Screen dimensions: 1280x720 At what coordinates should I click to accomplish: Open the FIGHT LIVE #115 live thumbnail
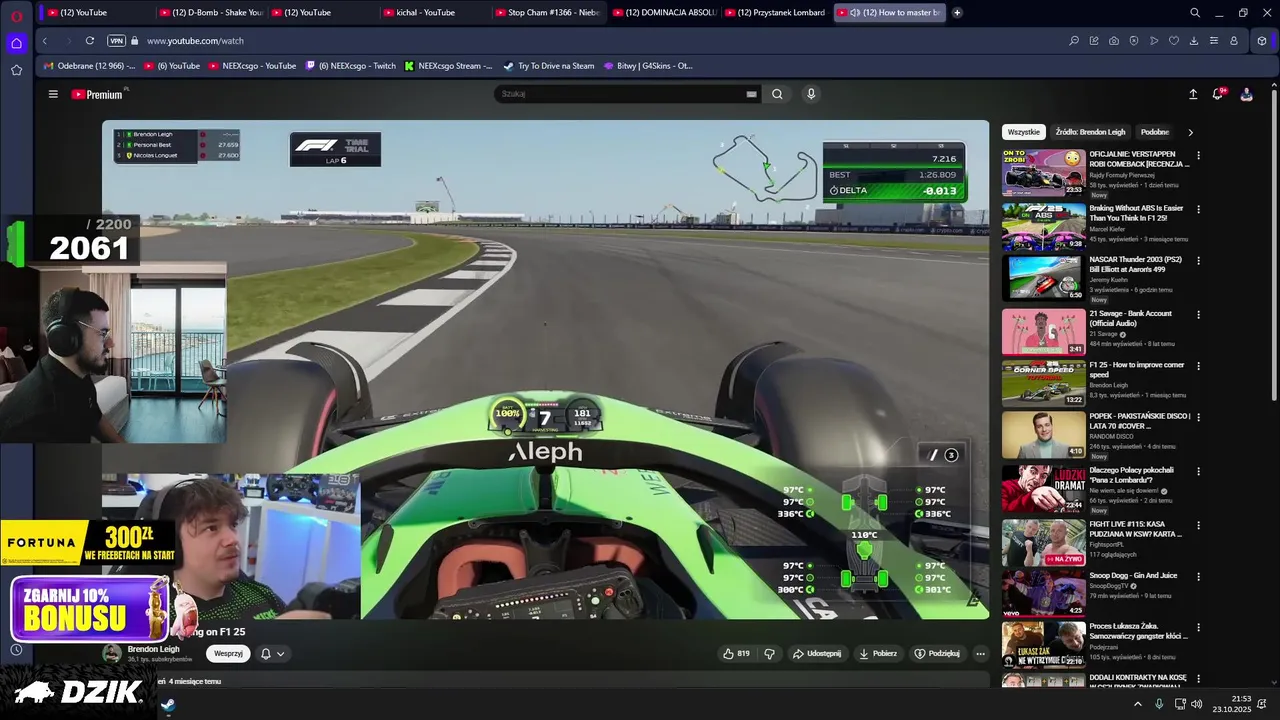point(1044,542)
